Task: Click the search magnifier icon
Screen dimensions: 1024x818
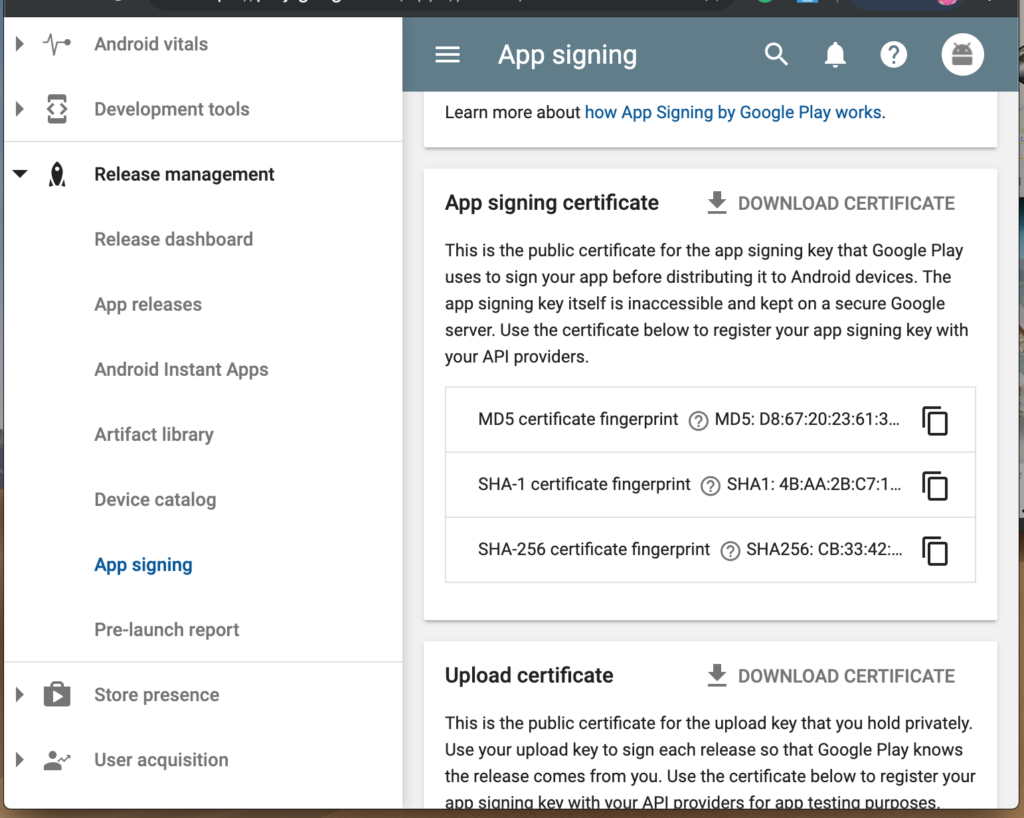Action: click(x=776, y=55)
